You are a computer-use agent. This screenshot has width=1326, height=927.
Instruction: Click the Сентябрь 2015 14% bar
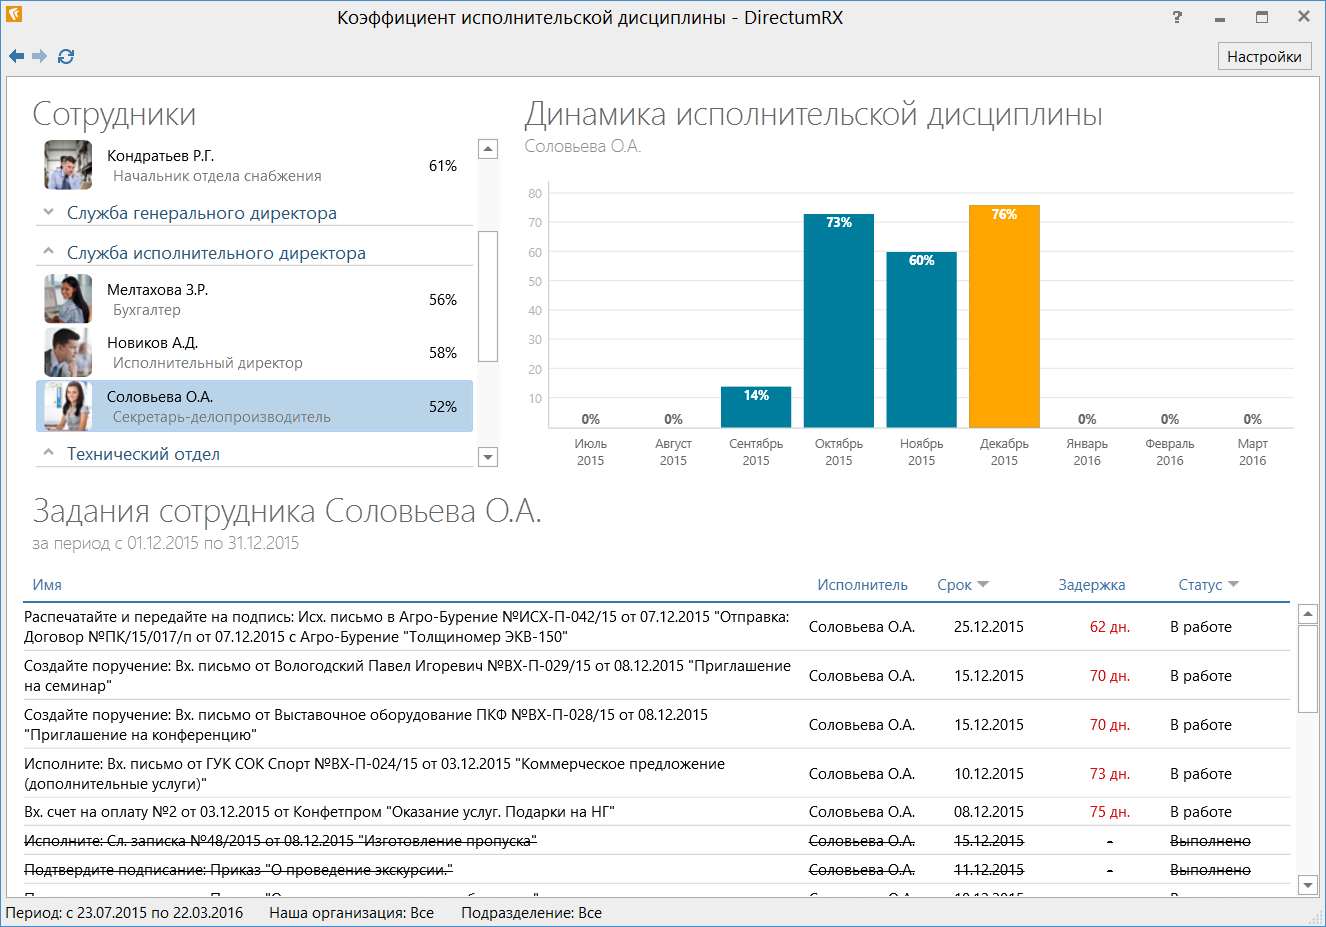pos(756,407)
